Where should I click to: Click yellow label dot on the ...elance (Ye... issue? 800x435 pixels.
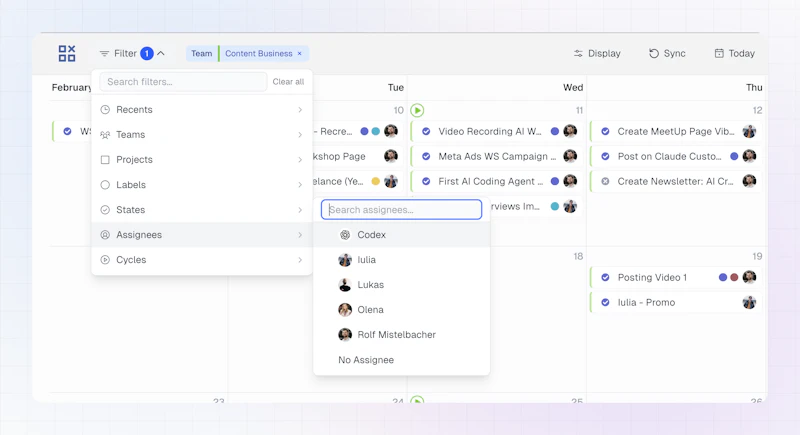point(376,181)
